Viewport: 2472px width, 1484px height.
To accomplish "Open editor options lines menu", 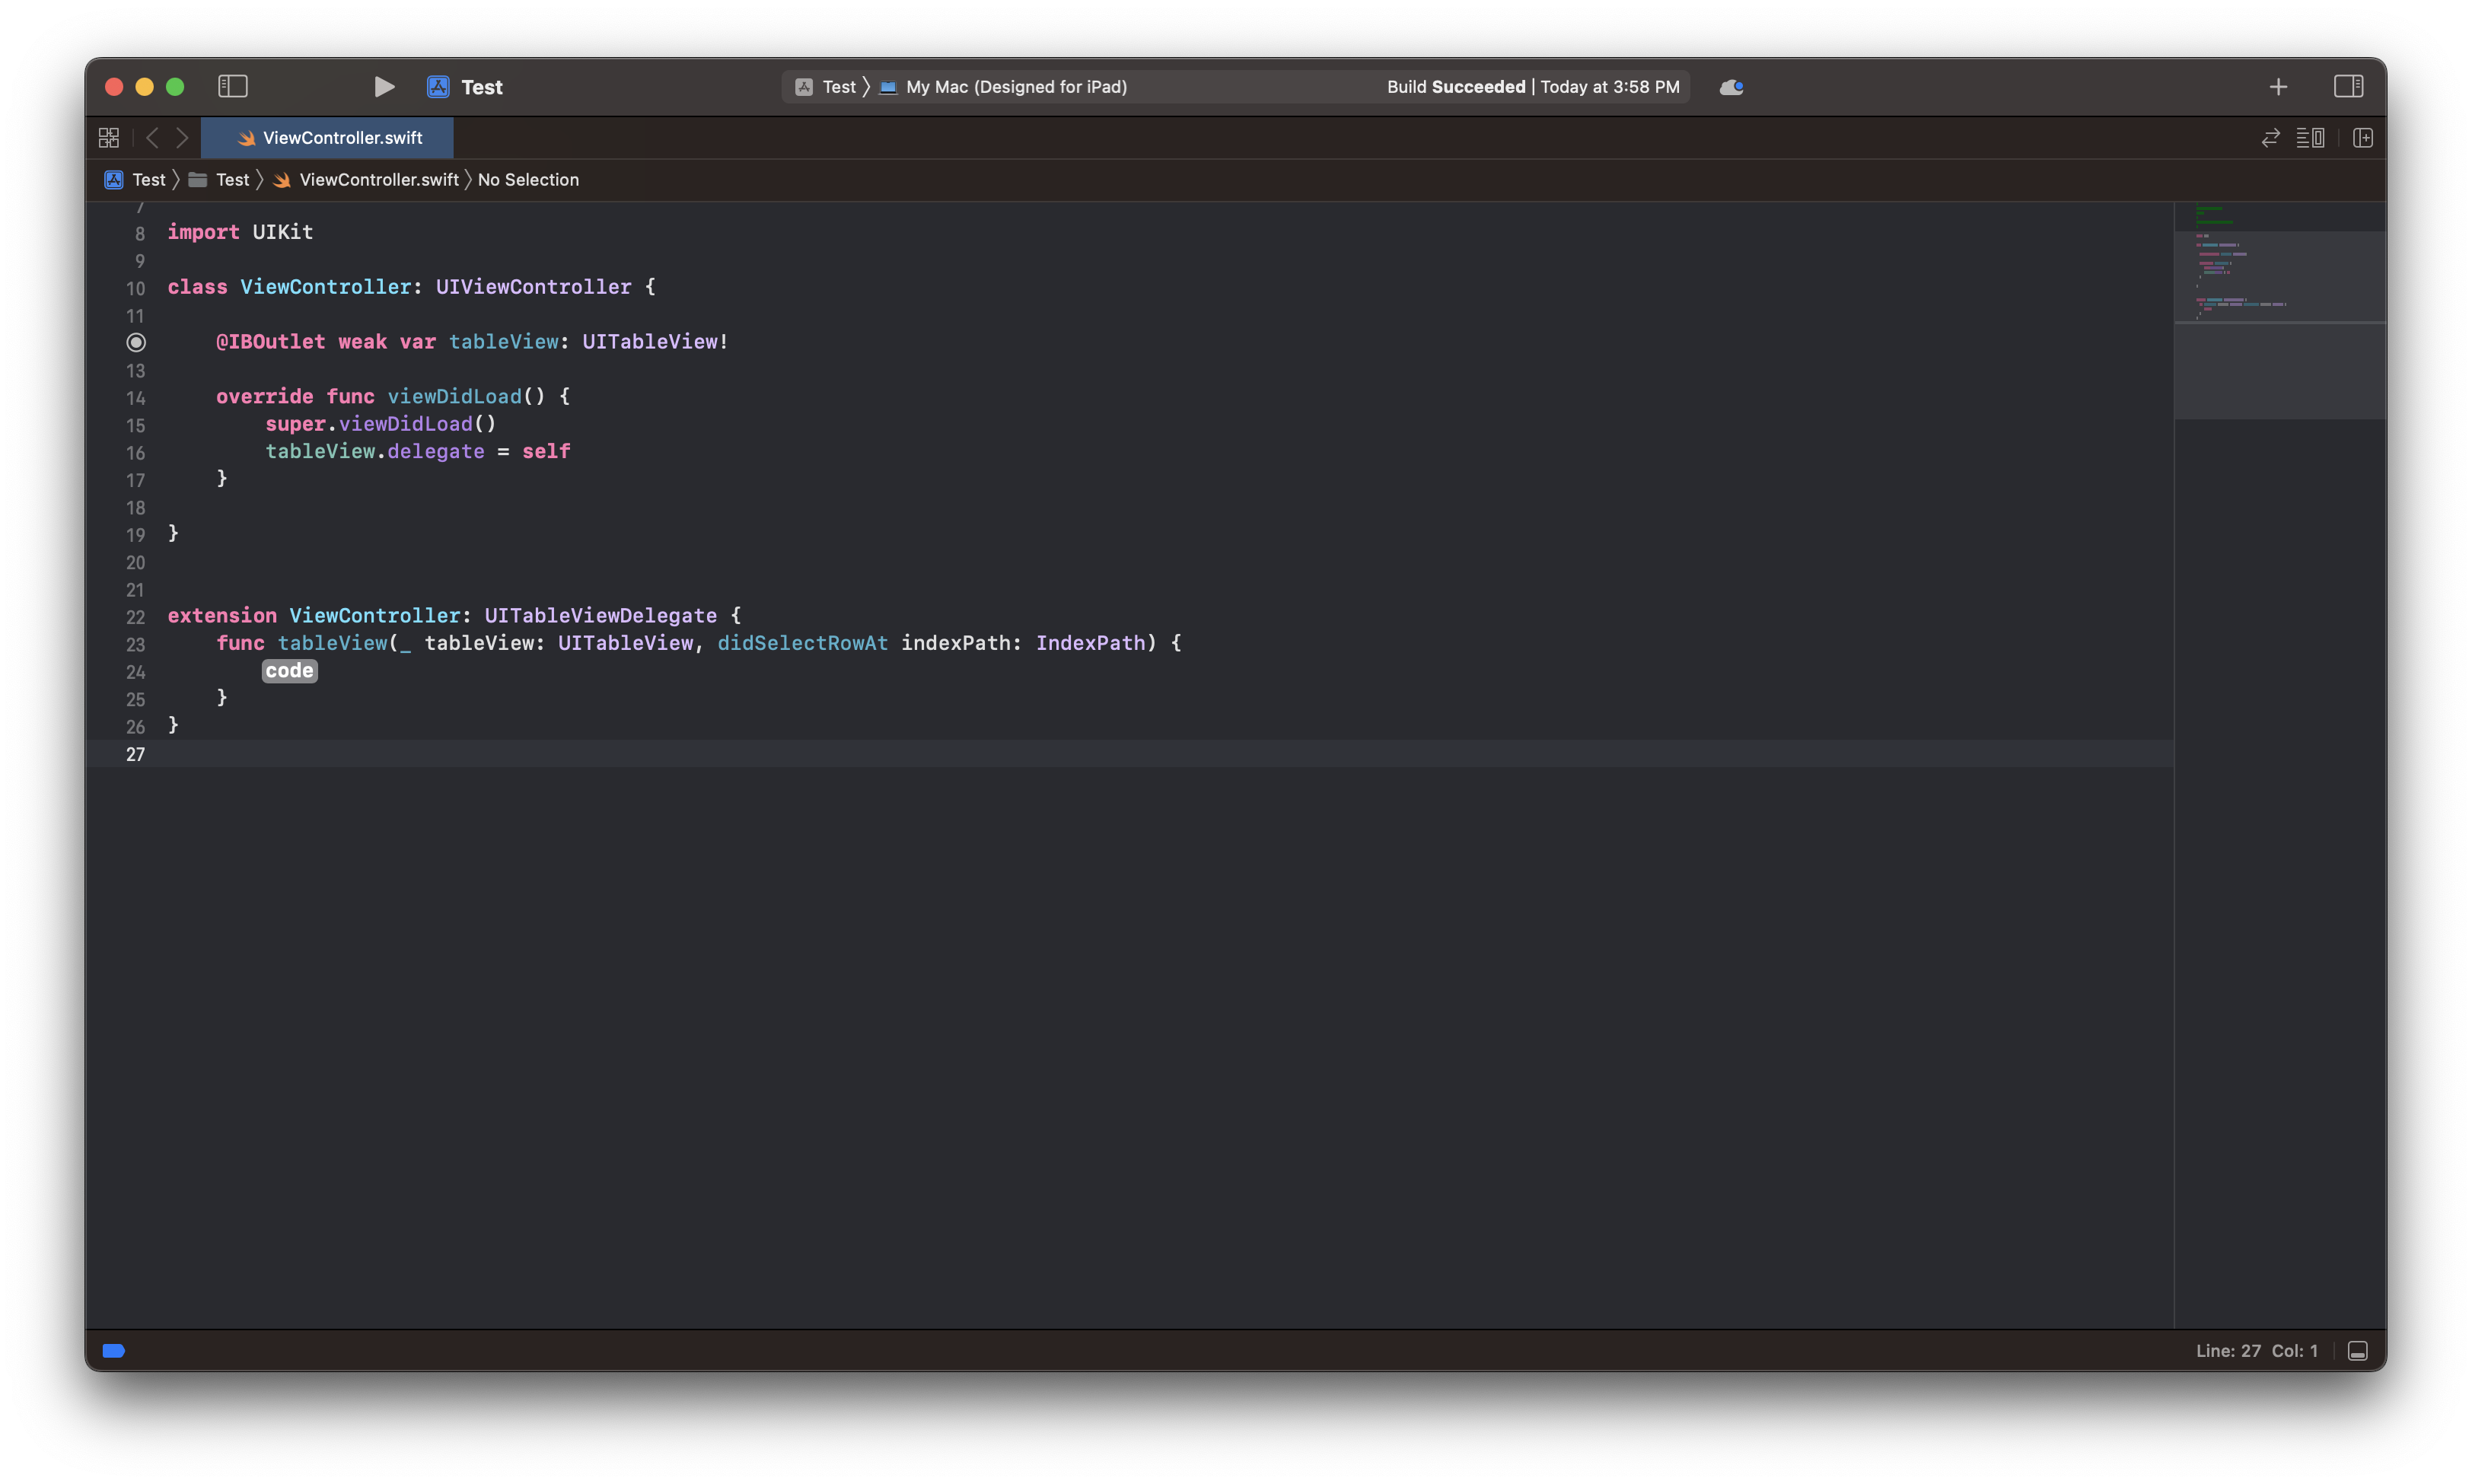I will tap(2310, 138).
